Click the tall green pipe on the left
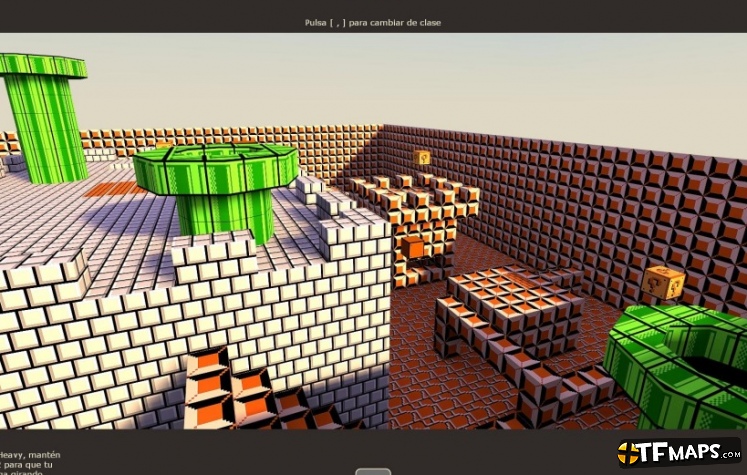 point(44,118)
